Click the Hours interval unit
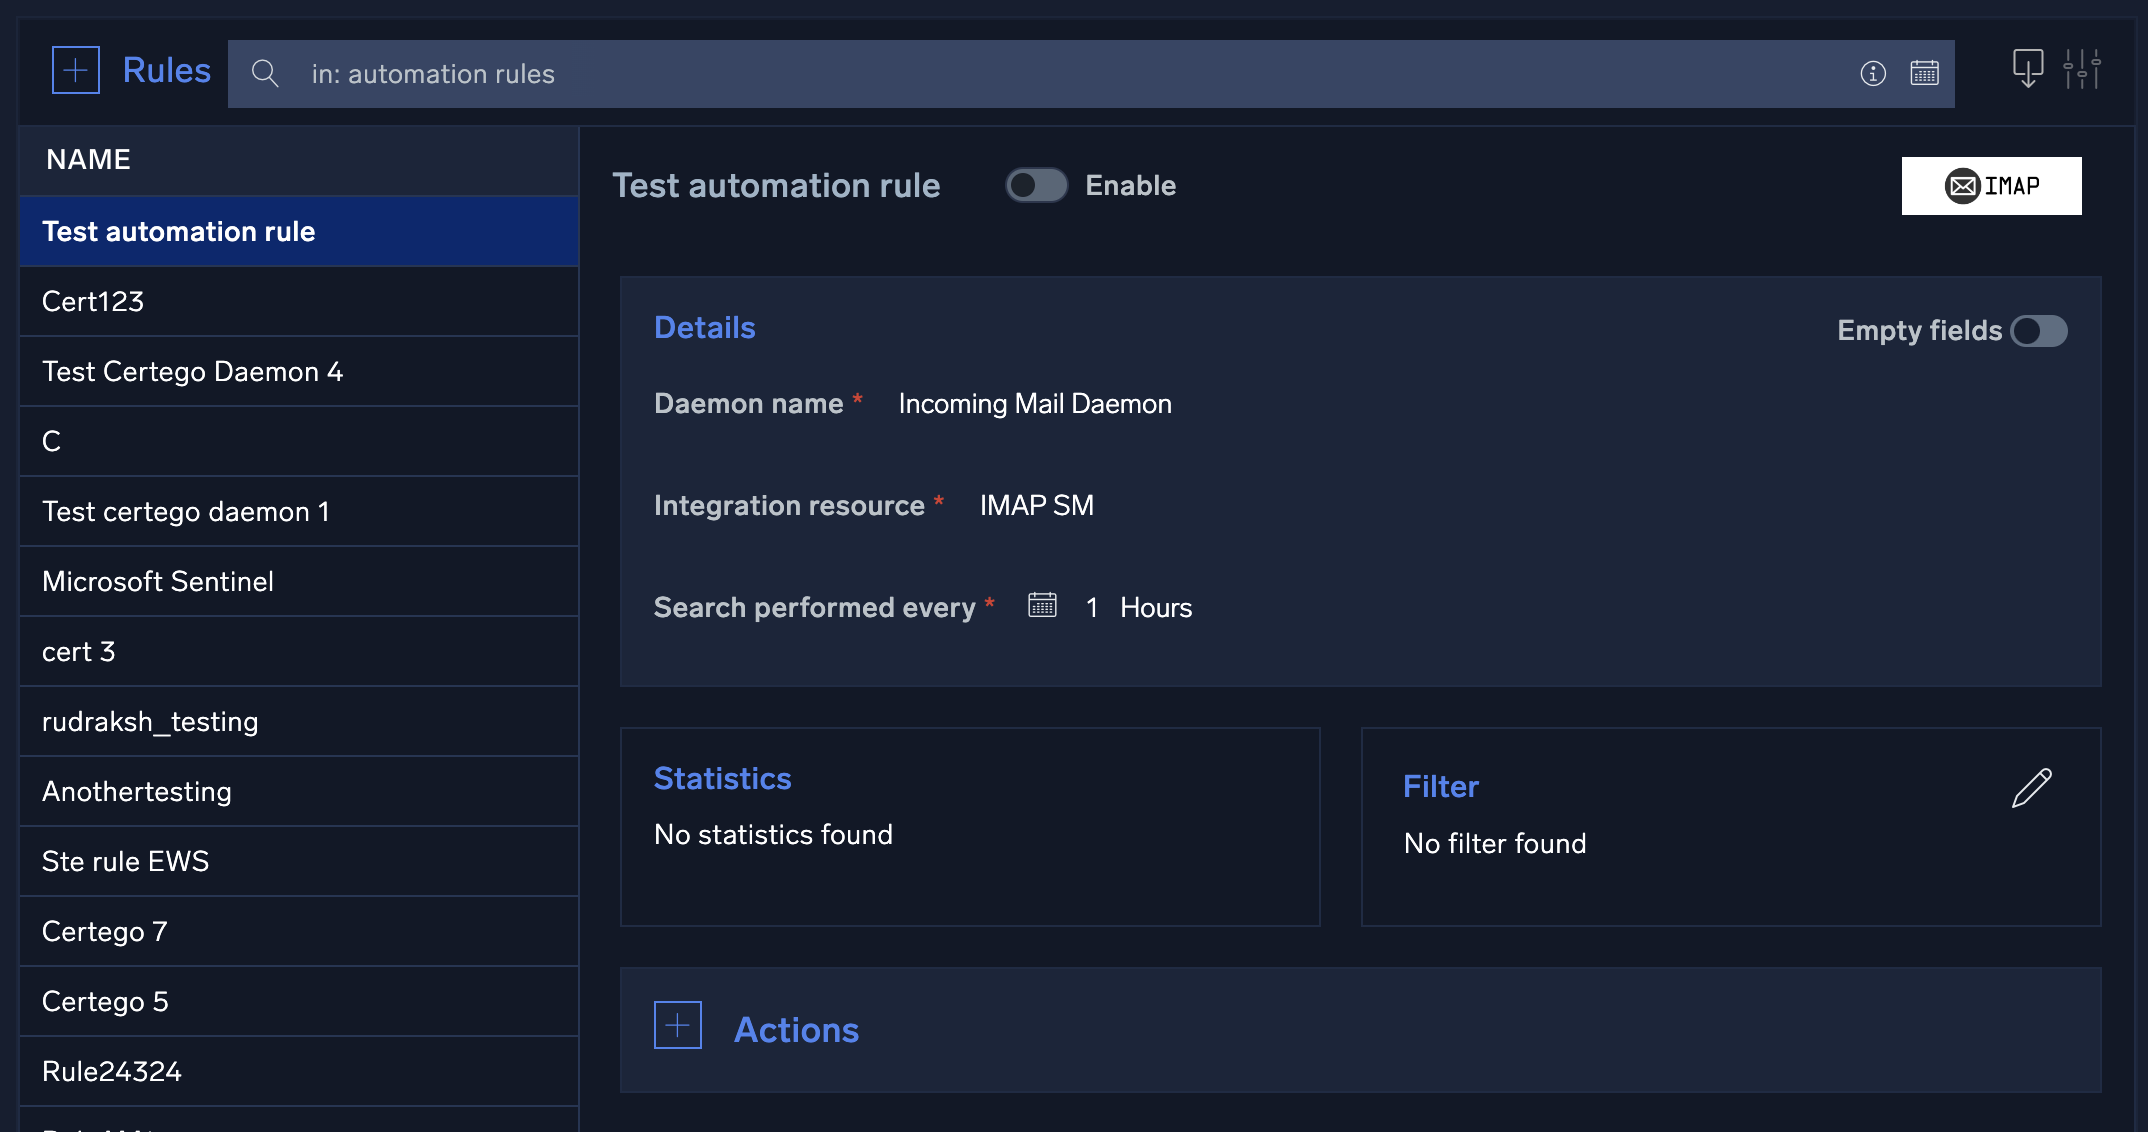Viewport: 2148px width, 1132px height. [x=1156, y=607]
